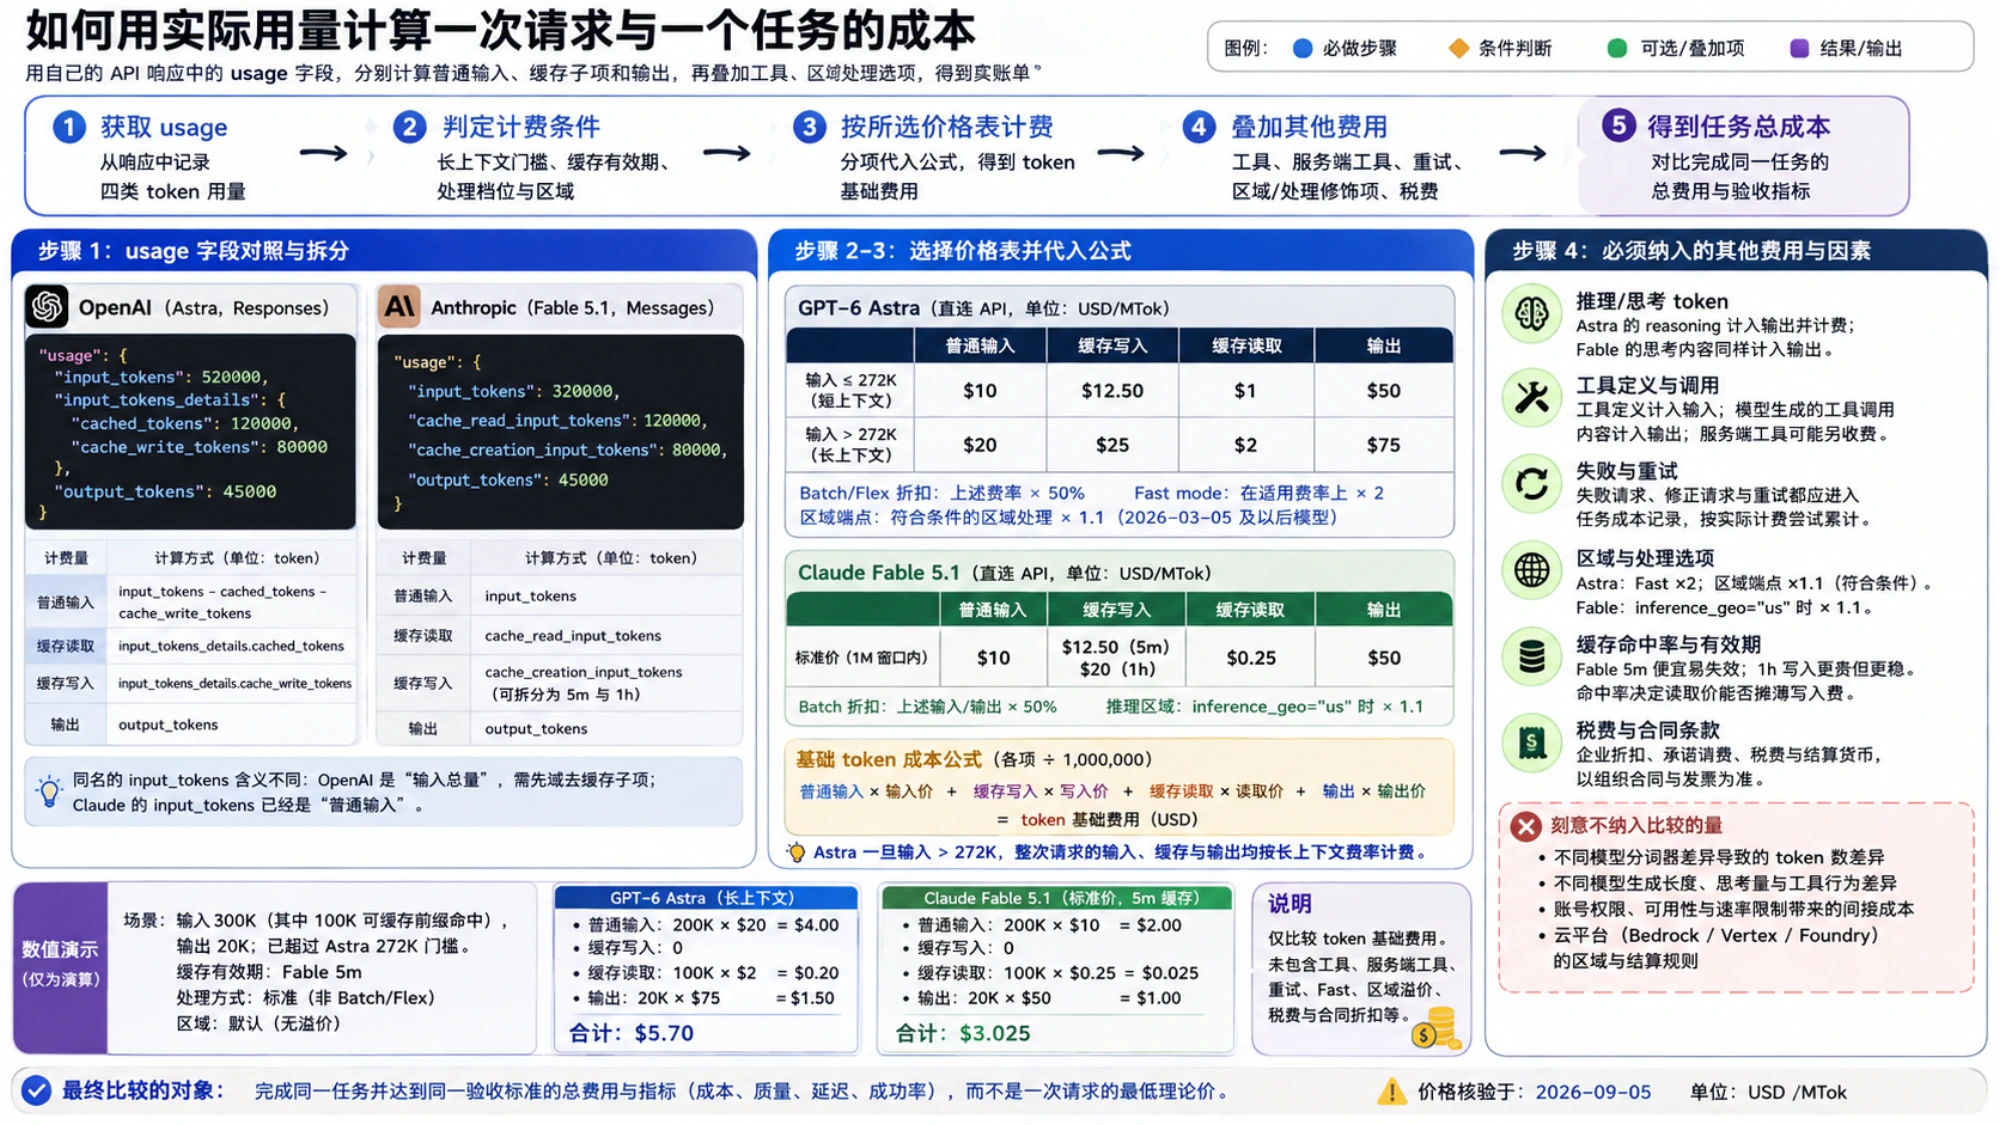Screen dimensions: 2000x1125
Task: Select the brain icon beside 推理/思考 token
Action: 1531,314
